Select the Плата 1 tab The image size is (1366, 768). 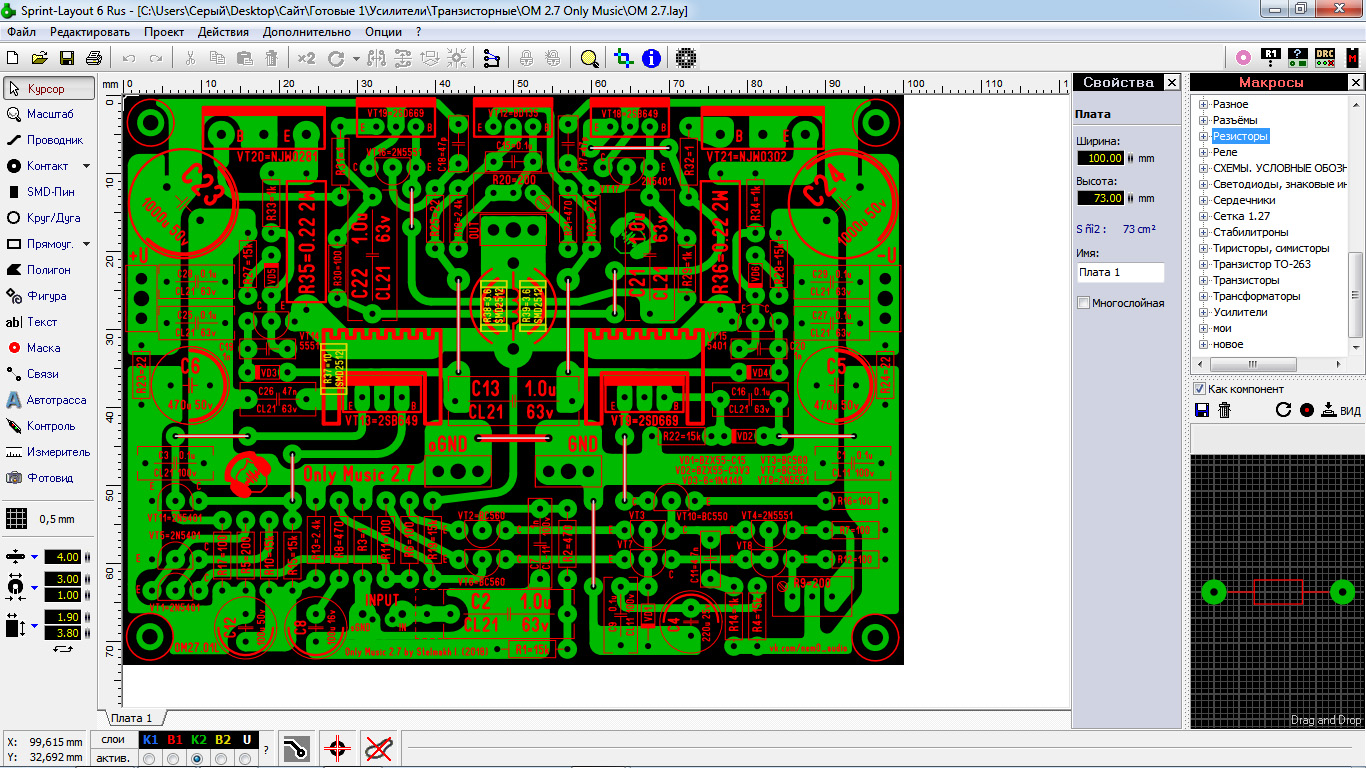[131, 717]
